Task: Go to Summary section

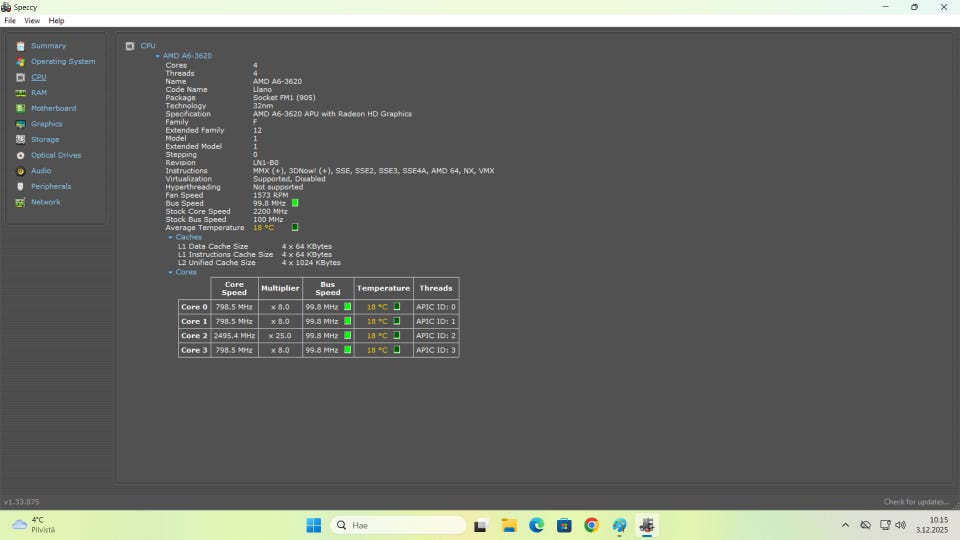Action: [48, 46]
